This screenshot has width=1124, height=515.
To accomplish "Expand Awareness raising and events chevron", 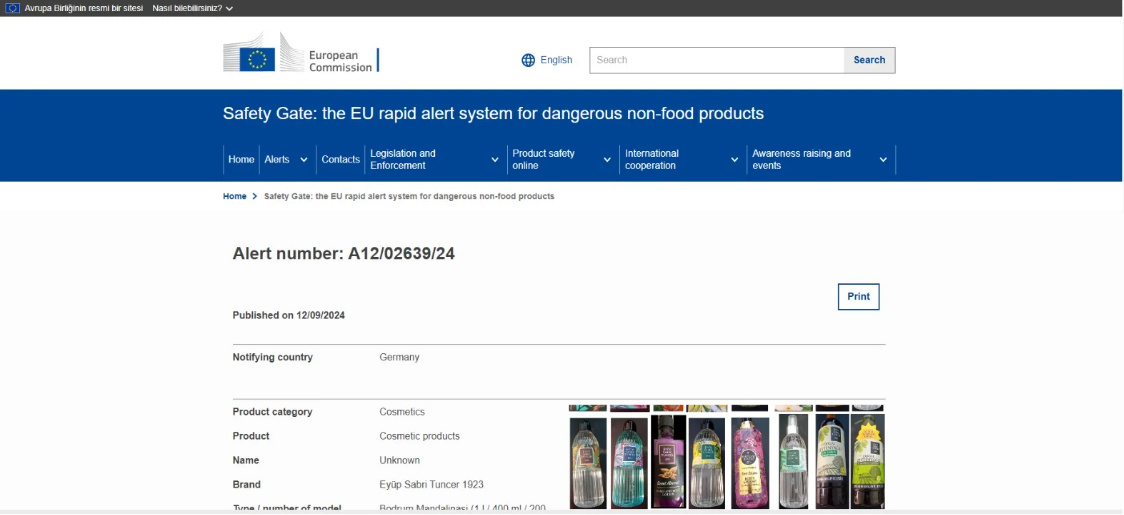I will [883, 160].
